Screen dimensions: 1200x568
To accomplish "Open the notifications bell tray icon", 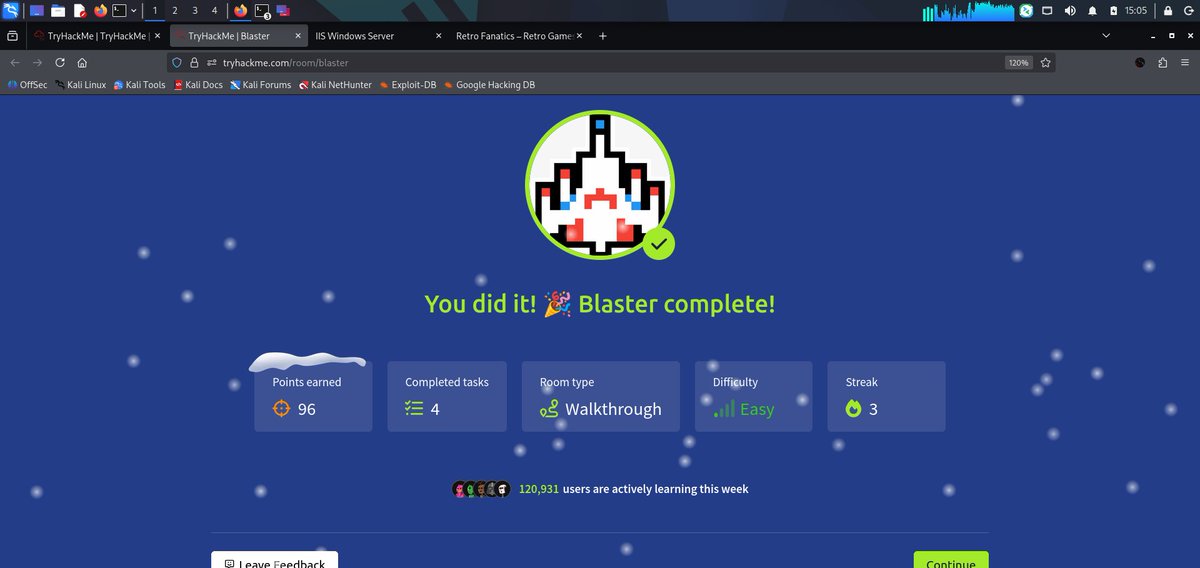I will click(1092, 11).
